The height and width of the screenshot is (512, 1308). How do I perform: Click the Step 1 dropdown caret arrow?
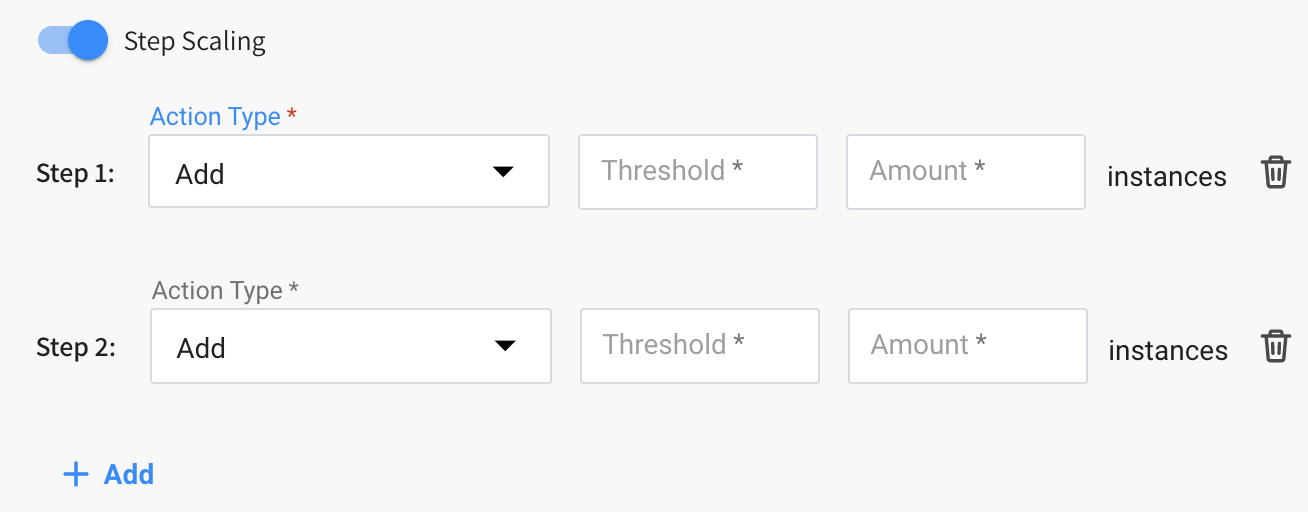tap(504, 172)
